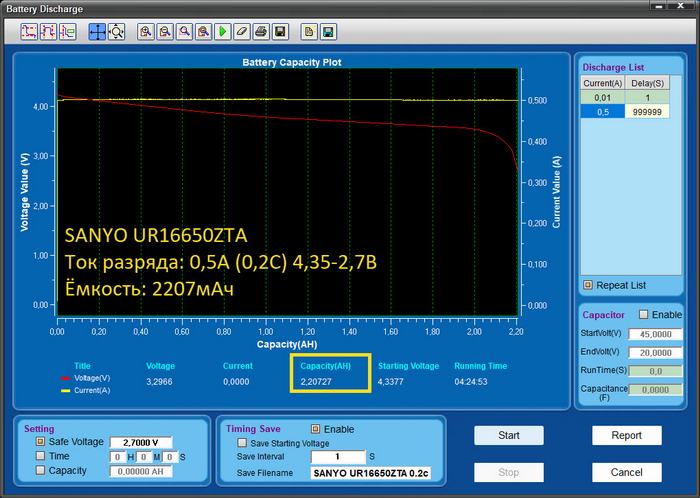Open the Report button

coord(626,436)
